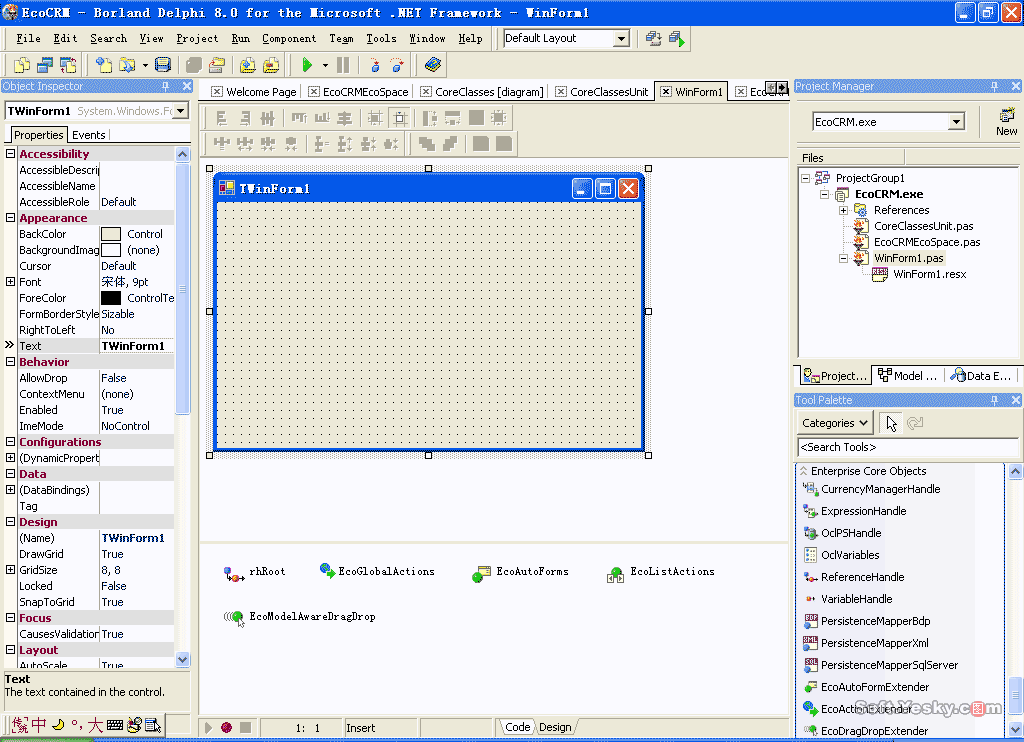1024x742 pixels.
Task: Close the Welcome Page tab
Action: point(217,92)
